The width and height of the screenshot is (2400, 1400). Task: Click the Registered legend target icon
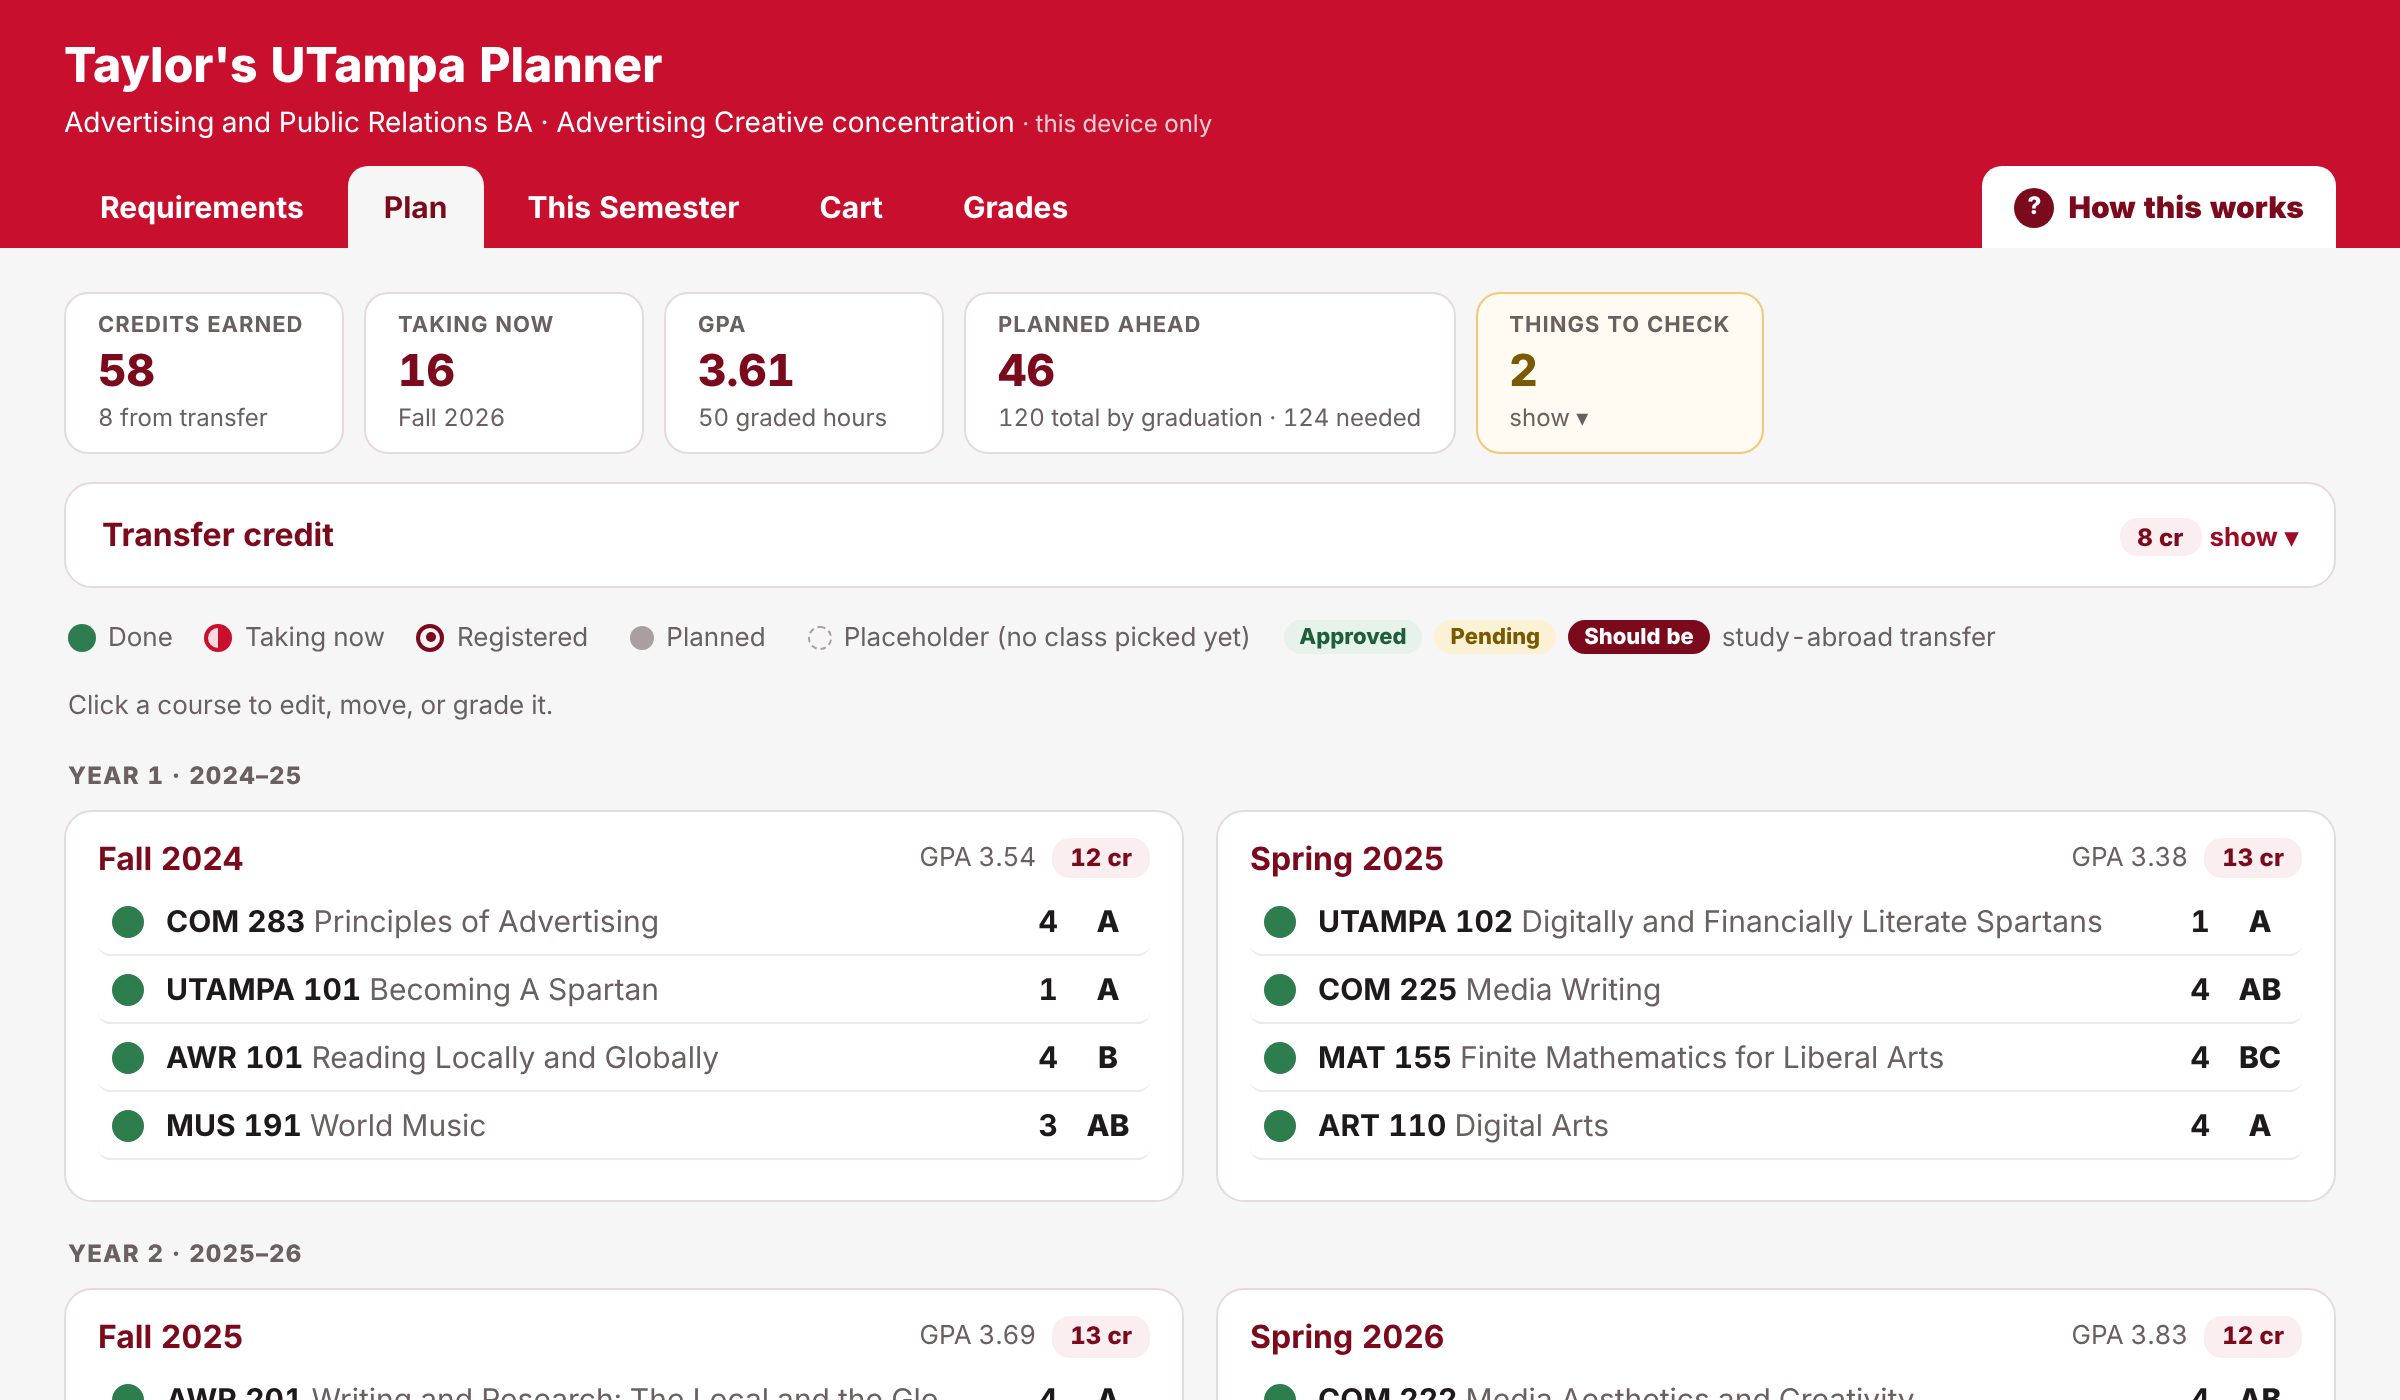(x=430, y=638)
